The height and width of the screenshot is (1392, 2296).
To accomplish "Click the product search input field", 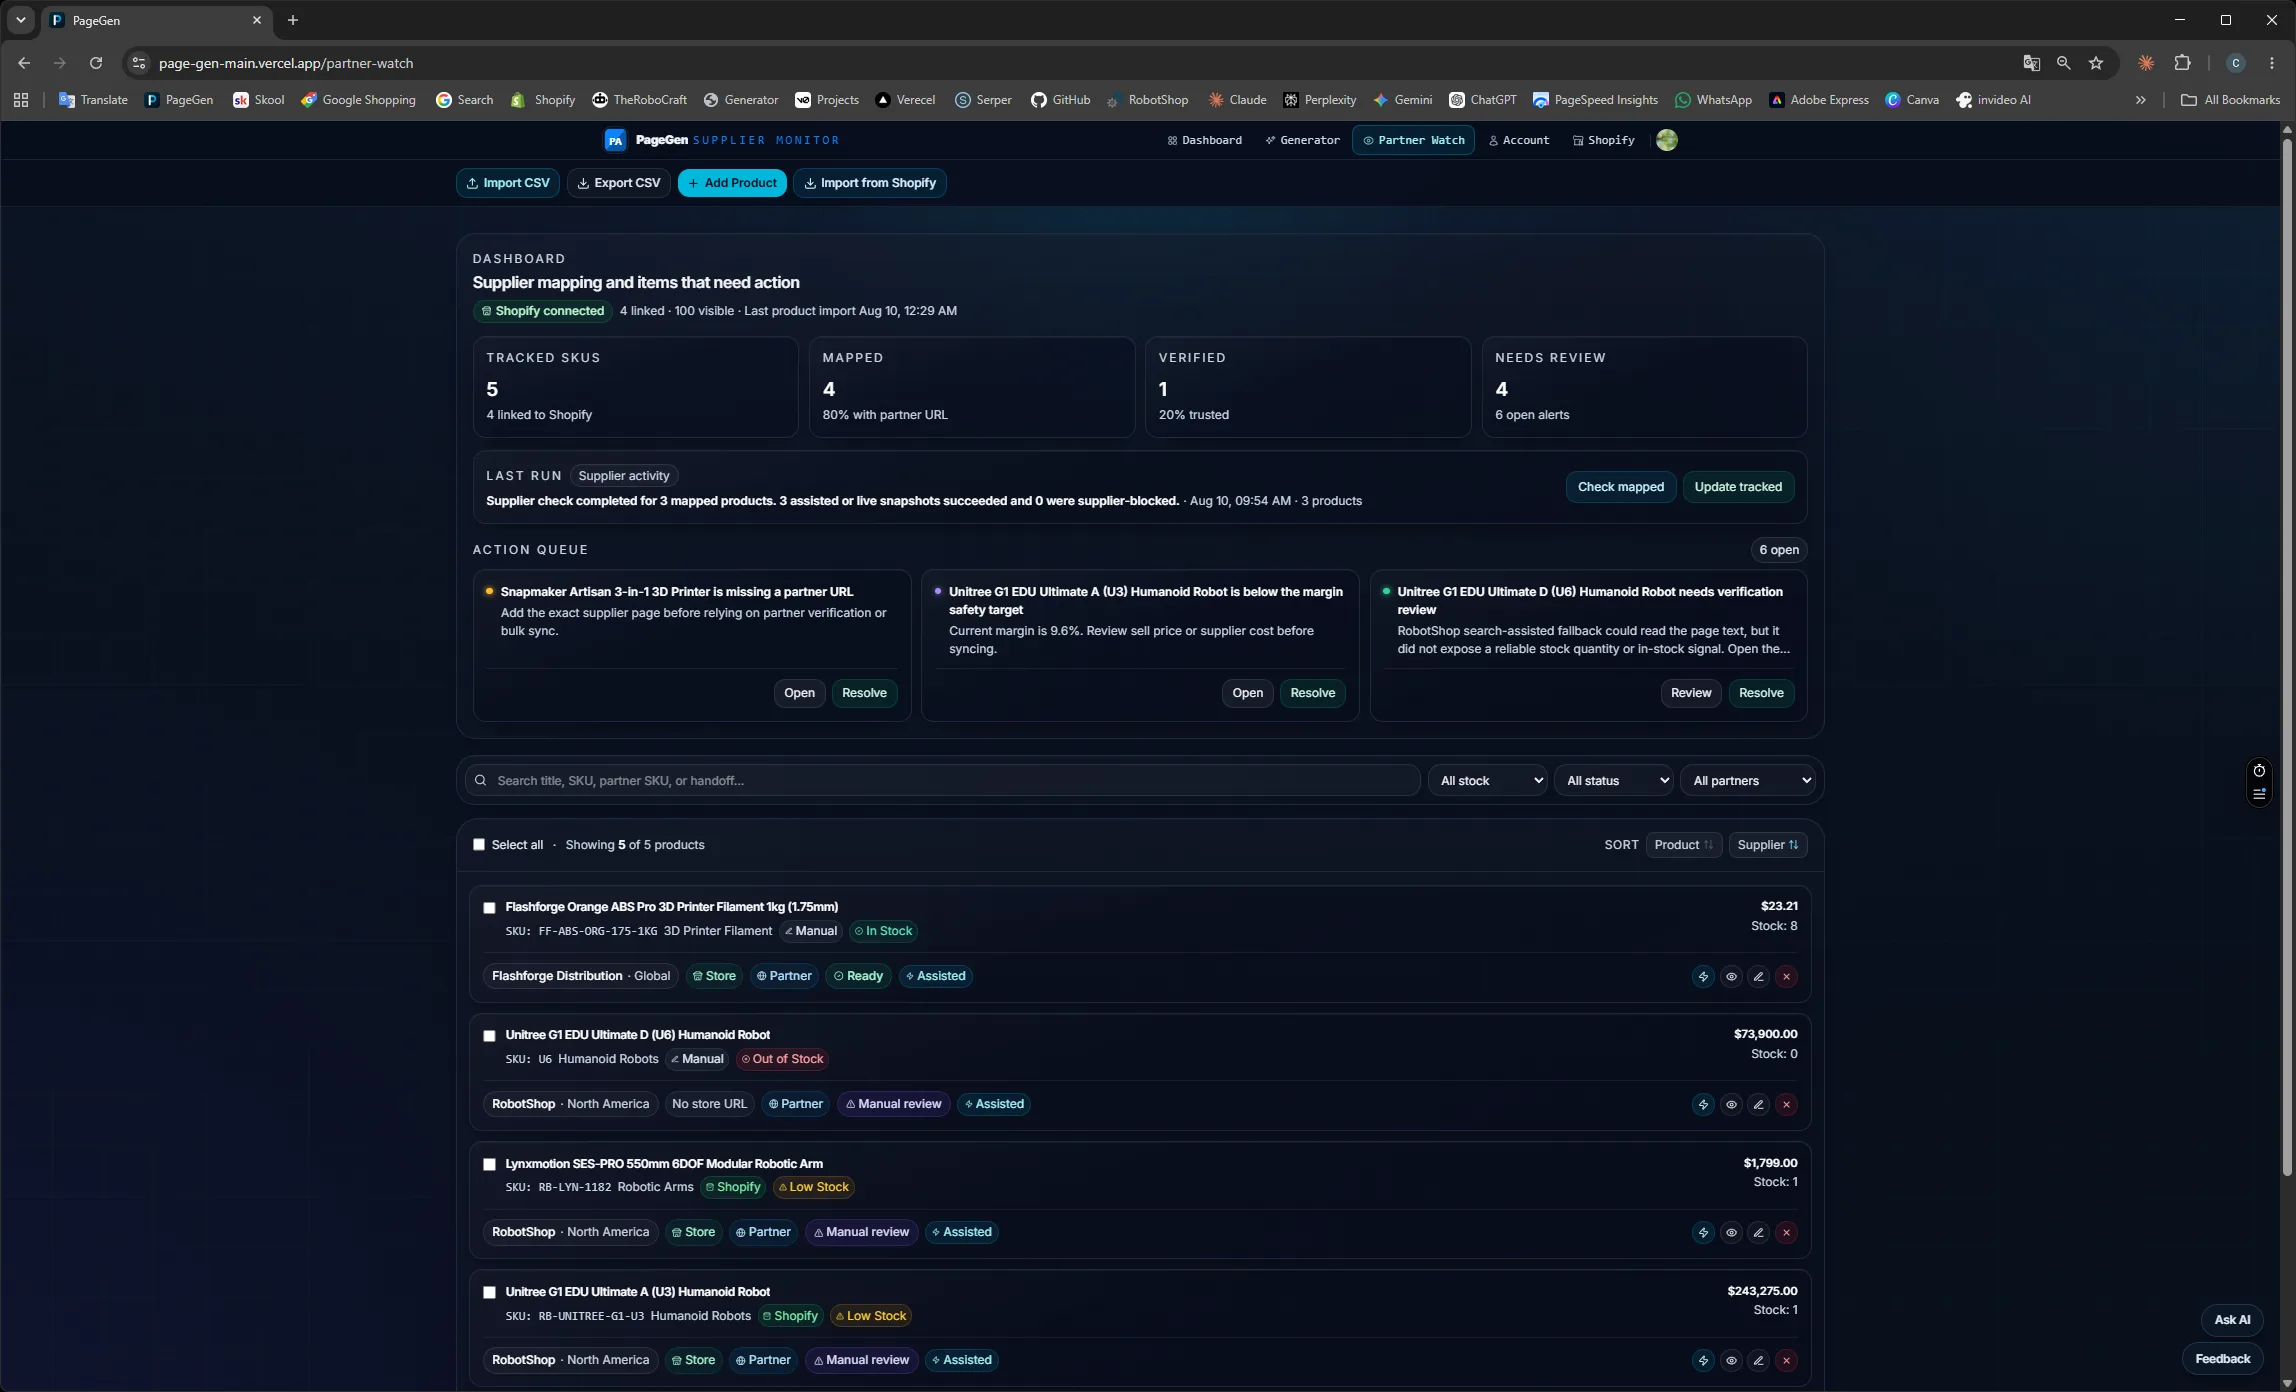I will pyautogui.click(x=942, y=781).
